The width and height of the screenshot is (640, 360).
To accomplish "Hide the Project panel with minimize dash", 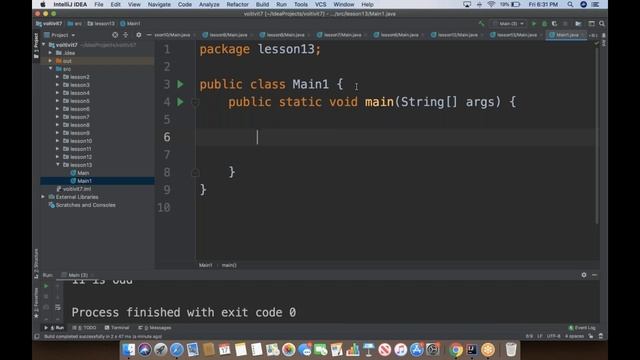I will [x=149, y=35].
